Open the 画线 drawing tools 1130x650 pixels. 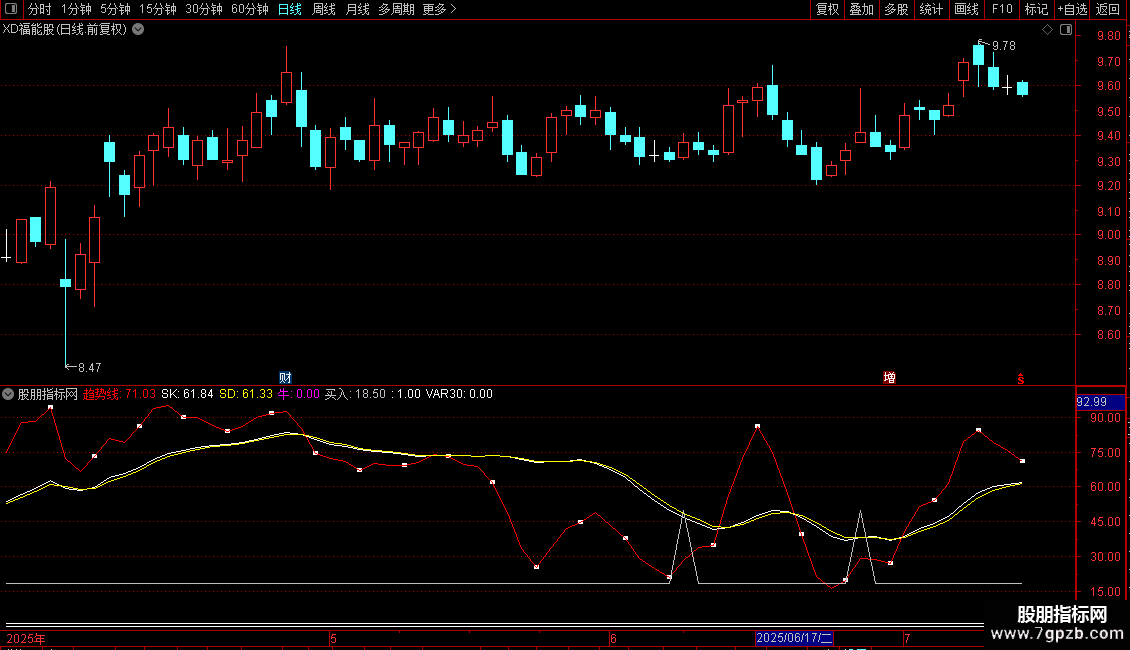click(x=966, y=9)
